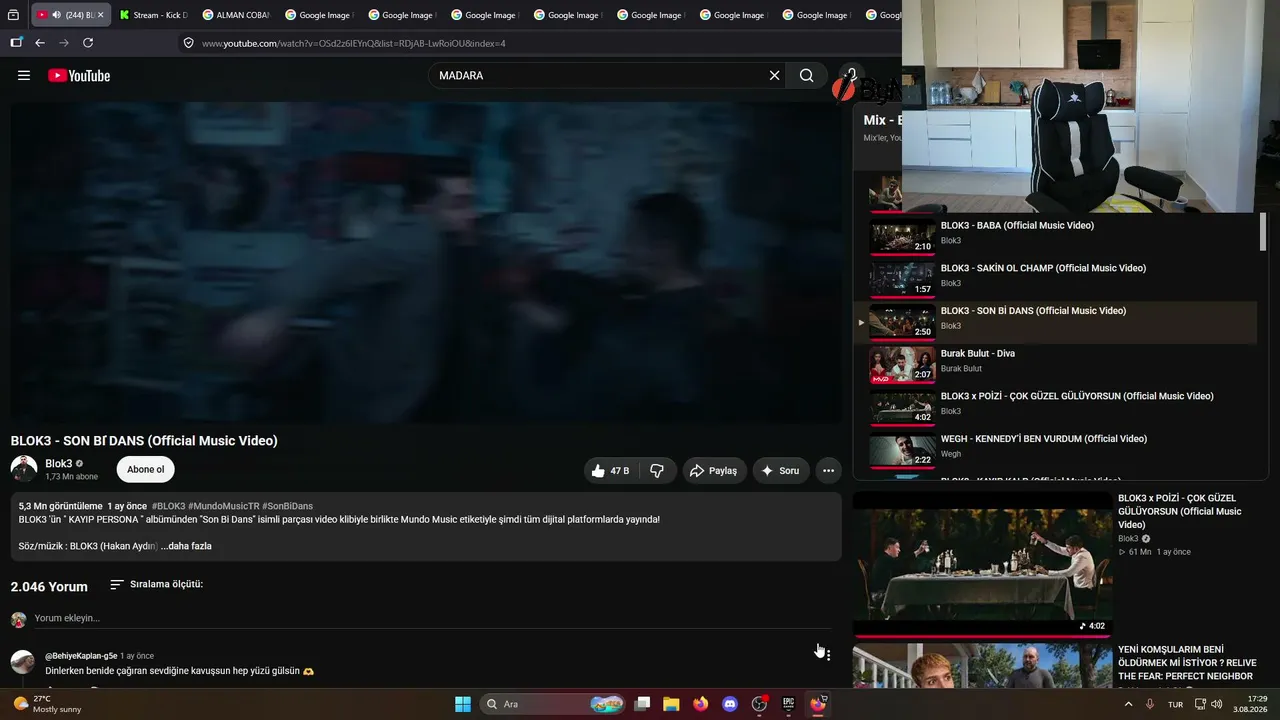Viewport: 1280px width, 720px height.
Task: Open the Soru ask button
Action: (x=781, y=470)
